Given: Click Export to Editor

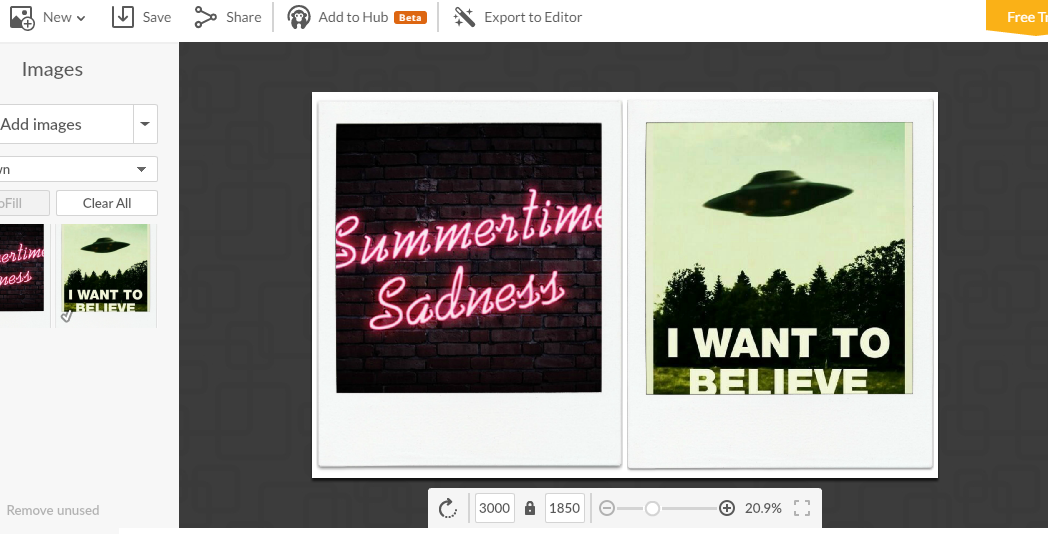Looking at the screenshot, I should point(533,17).
